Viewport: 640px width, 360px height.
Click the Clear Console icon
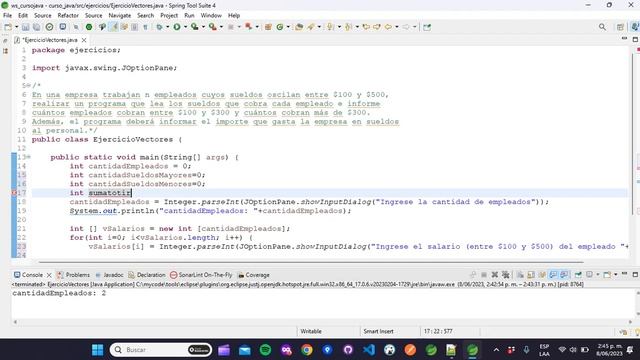click(x=520, y=275)
